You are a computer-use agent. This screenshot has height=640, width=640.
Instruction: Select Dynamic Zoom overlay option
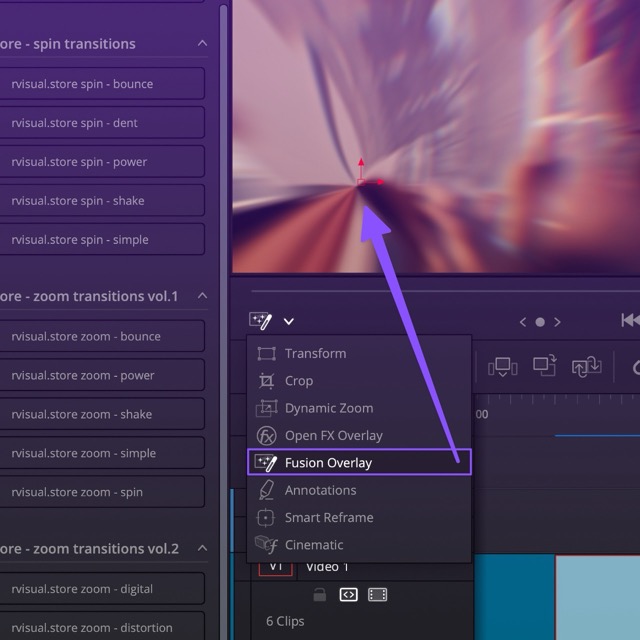(328, 408)
